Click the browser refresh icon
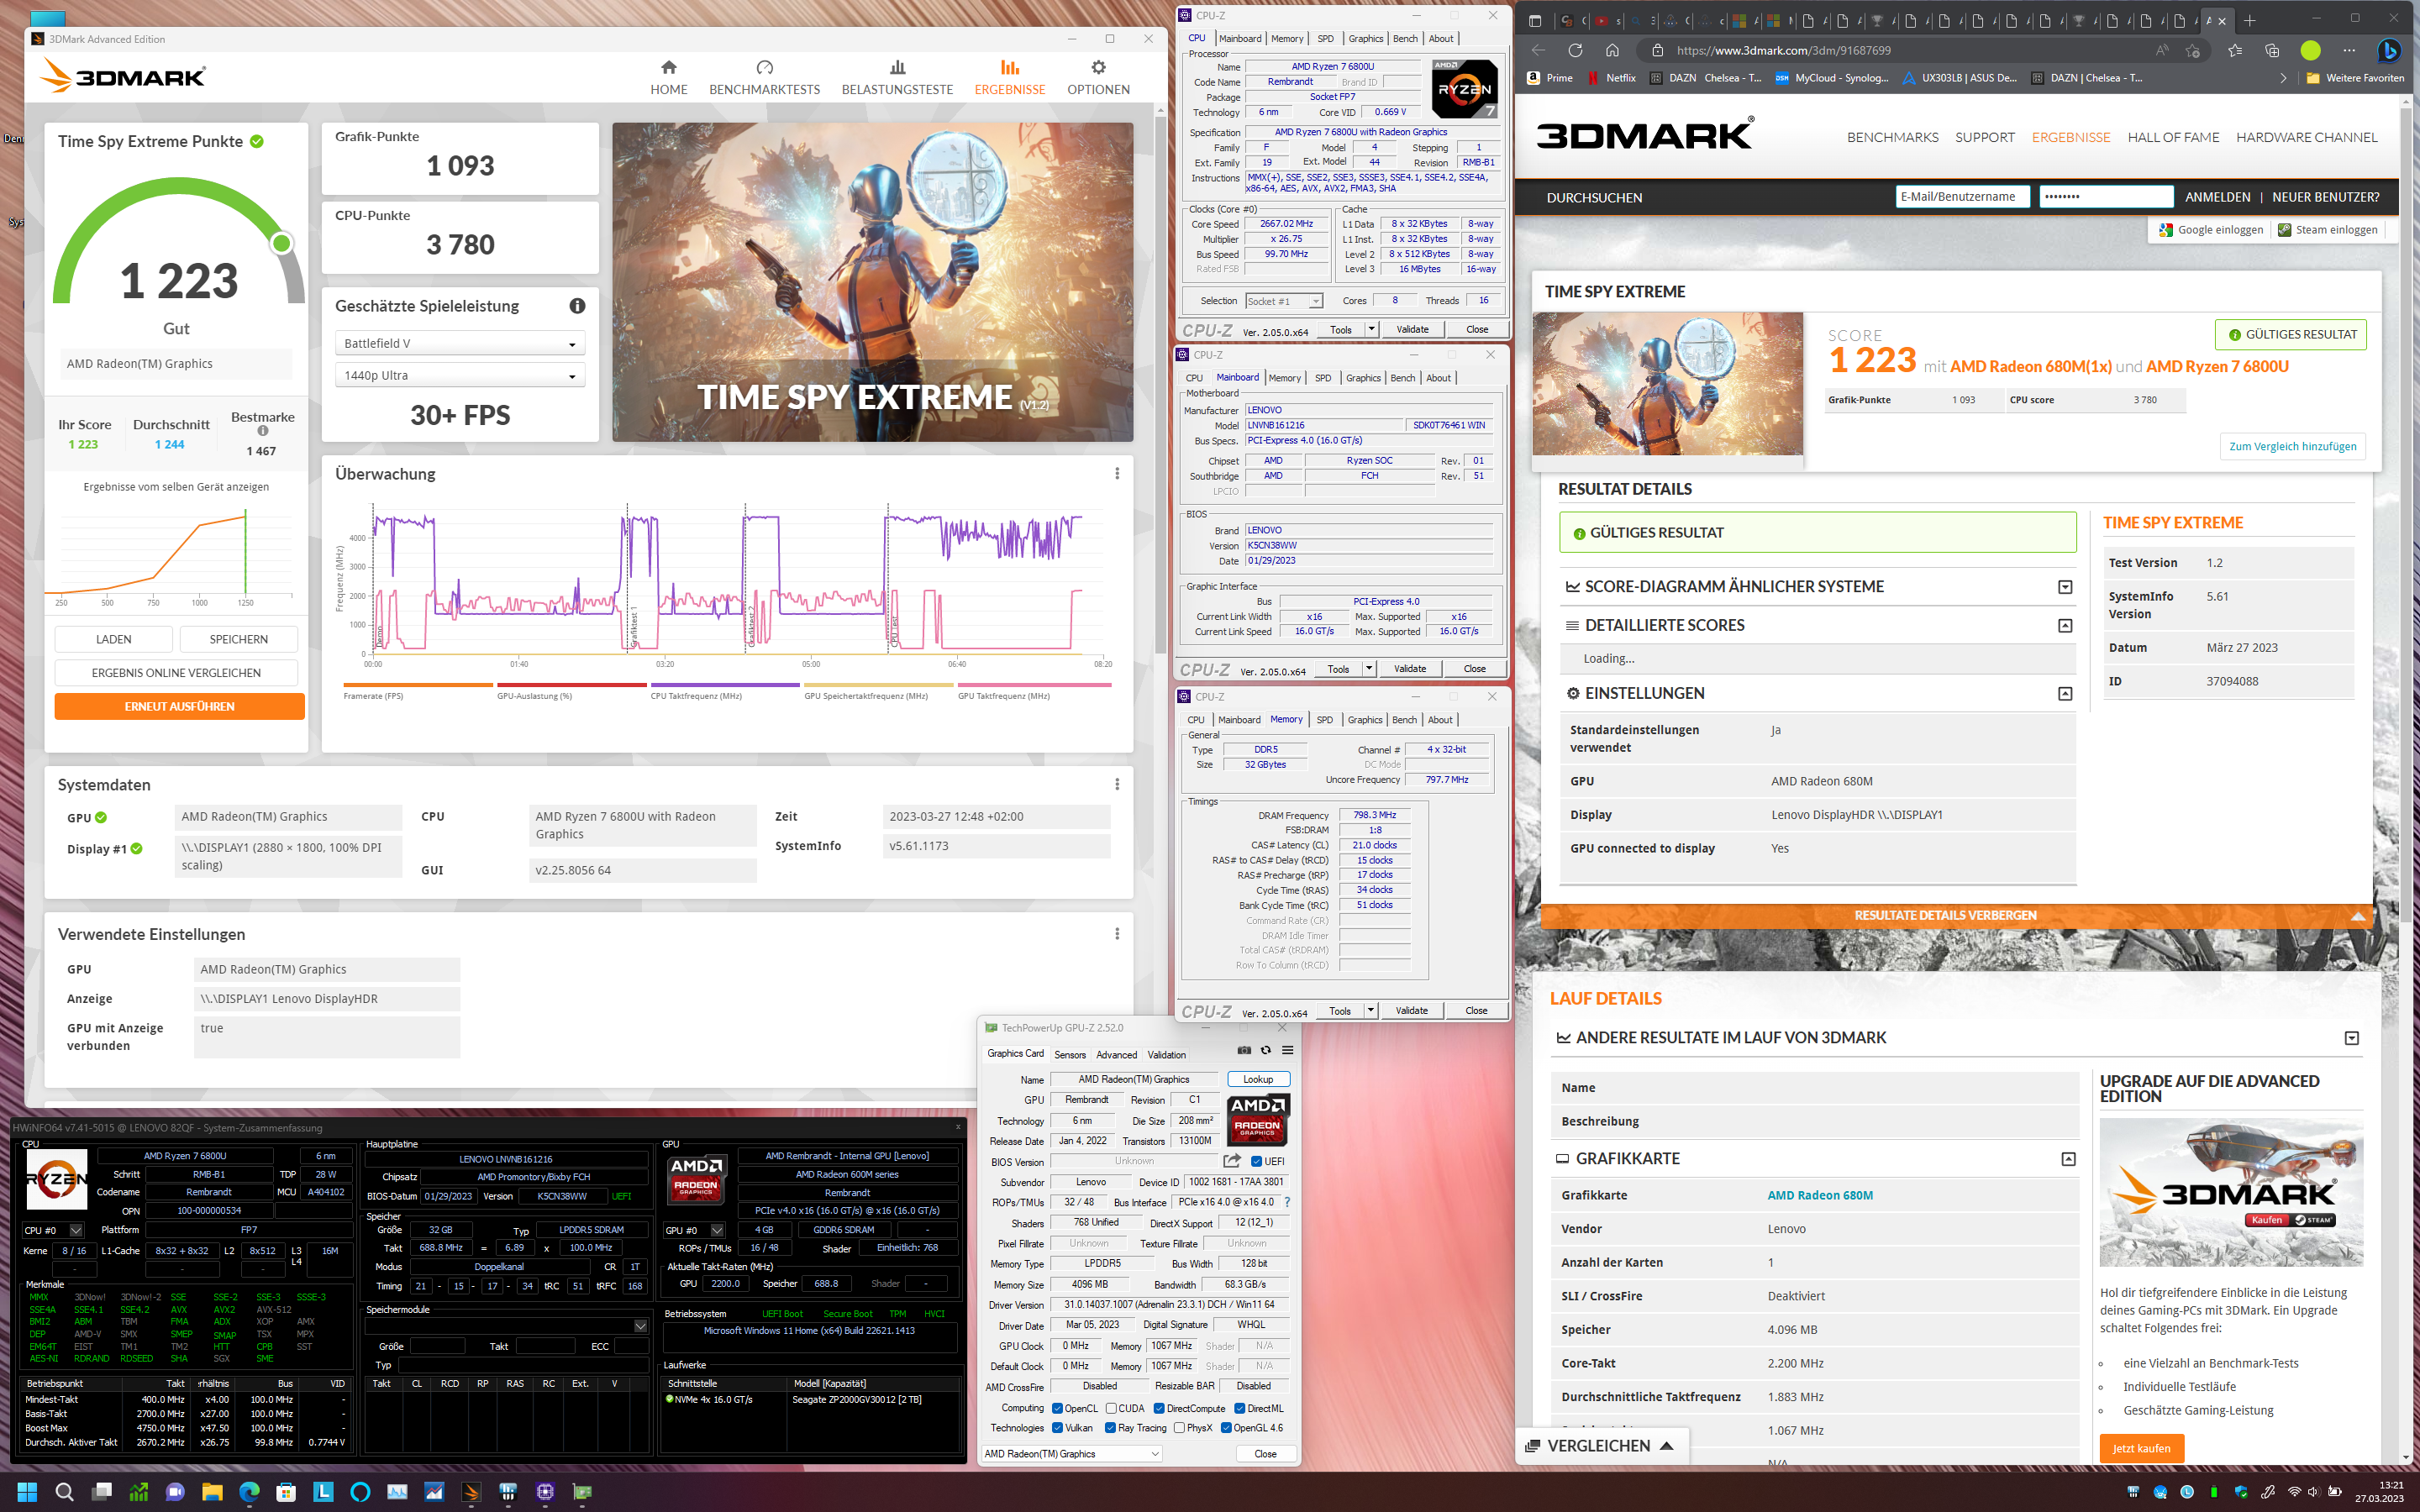 pyautogui.click(x=1575, y=50)
